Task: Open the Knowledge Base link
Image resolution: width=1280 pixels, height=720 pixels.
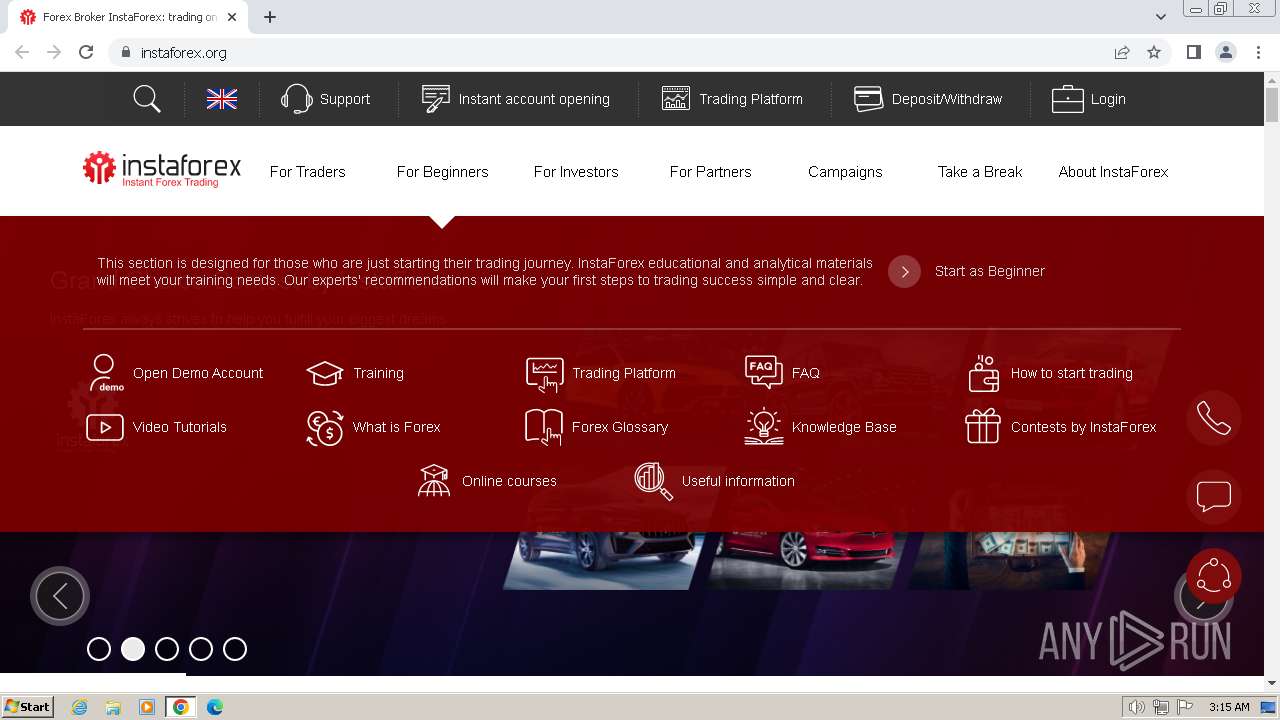Action: coord(844,427)
